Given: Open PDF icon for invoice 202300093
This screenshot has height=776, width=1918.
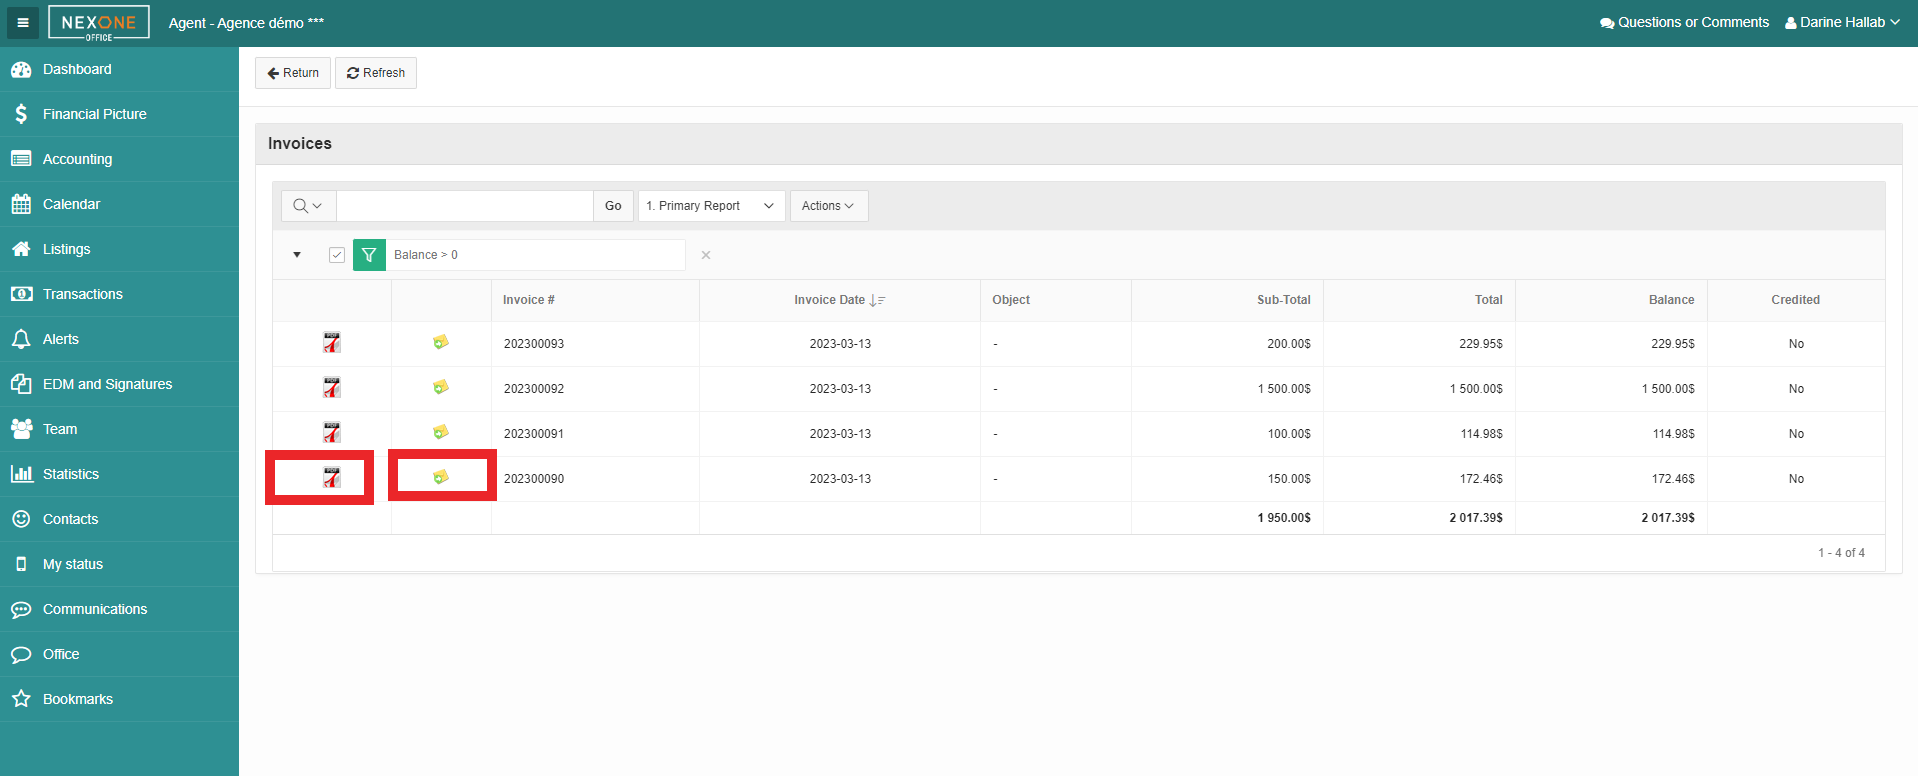Looking at the screenshot, I should tap(332, 343).
